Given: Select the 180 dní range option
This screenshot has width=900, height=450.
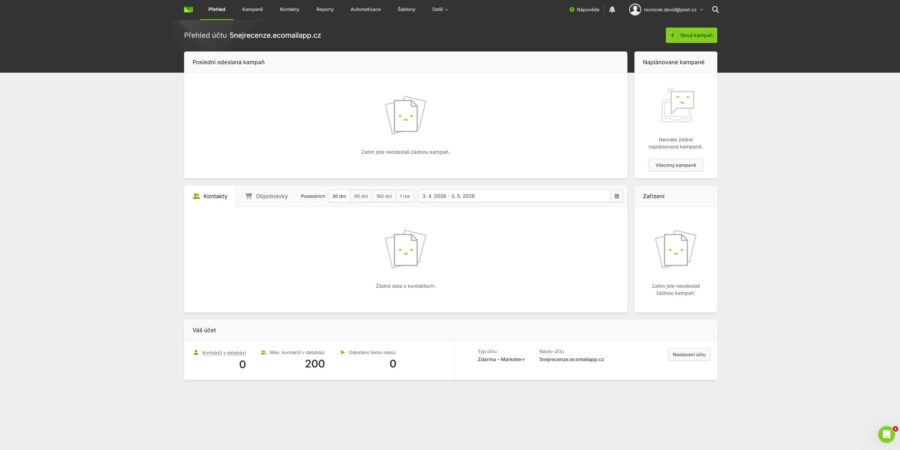Looking at the screenshot, I should [x=384, y=196].
